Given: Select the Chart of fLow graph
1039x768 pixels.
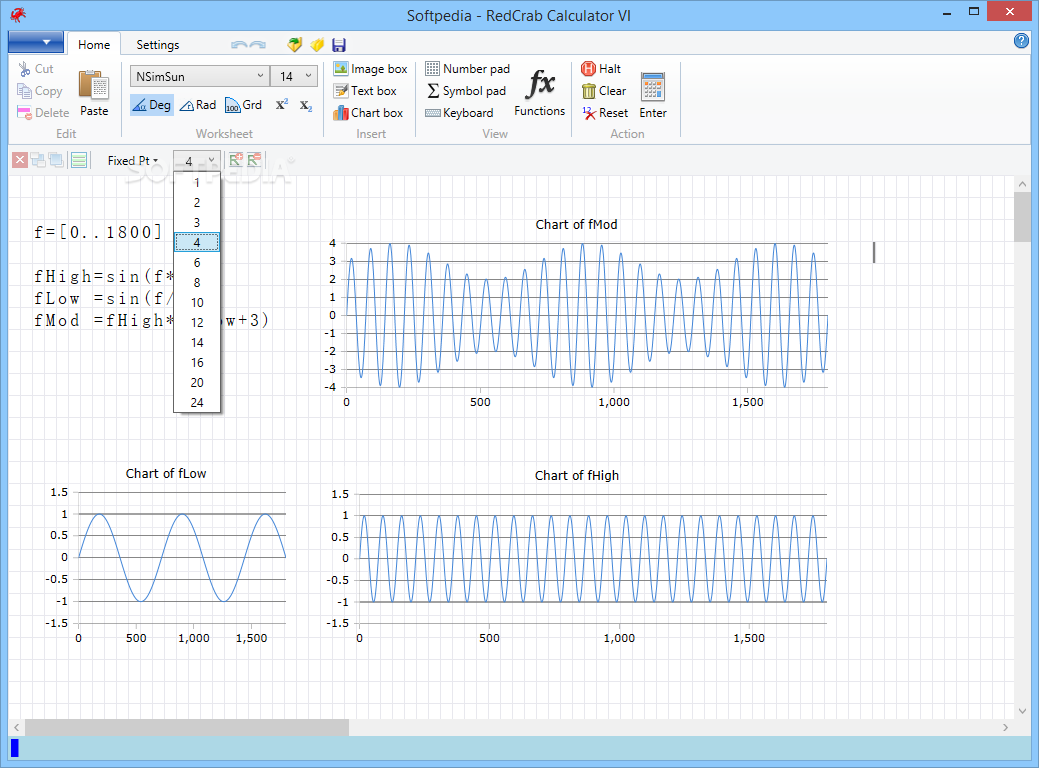Looking at the screenshot, I should (x=166, y=557).
